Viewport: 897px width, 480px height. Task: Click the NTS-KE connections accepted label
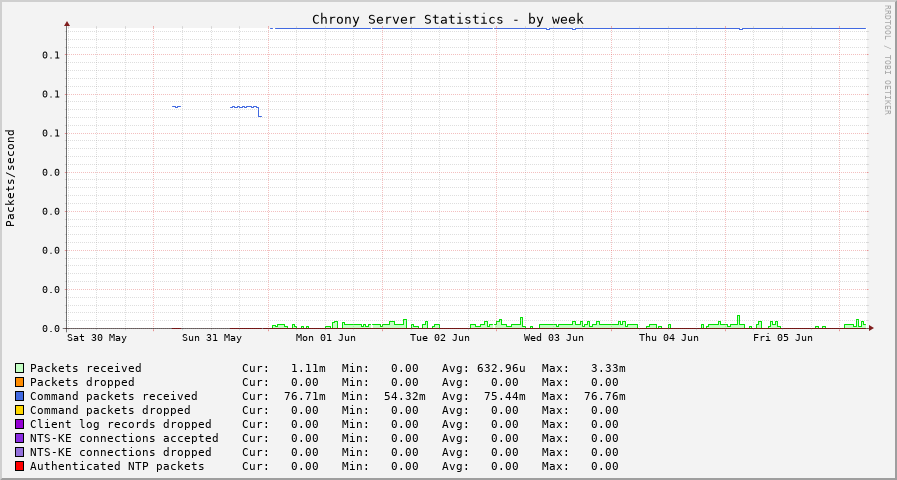click(124, 438)
